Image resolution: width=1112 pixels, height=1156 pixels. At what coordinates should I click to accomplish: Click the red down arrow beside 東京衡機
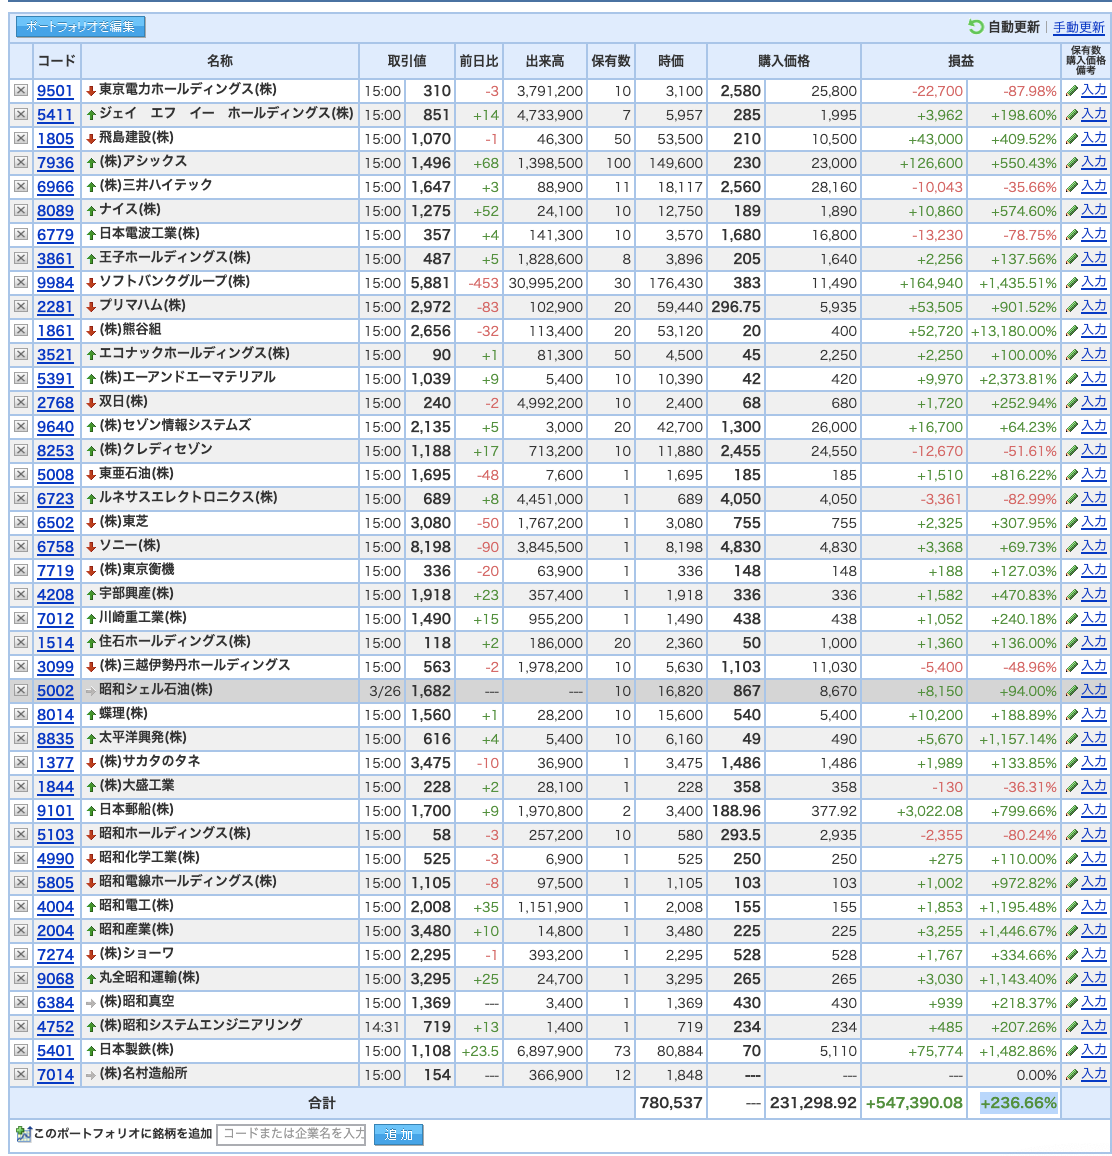click(x=91, y=571)
